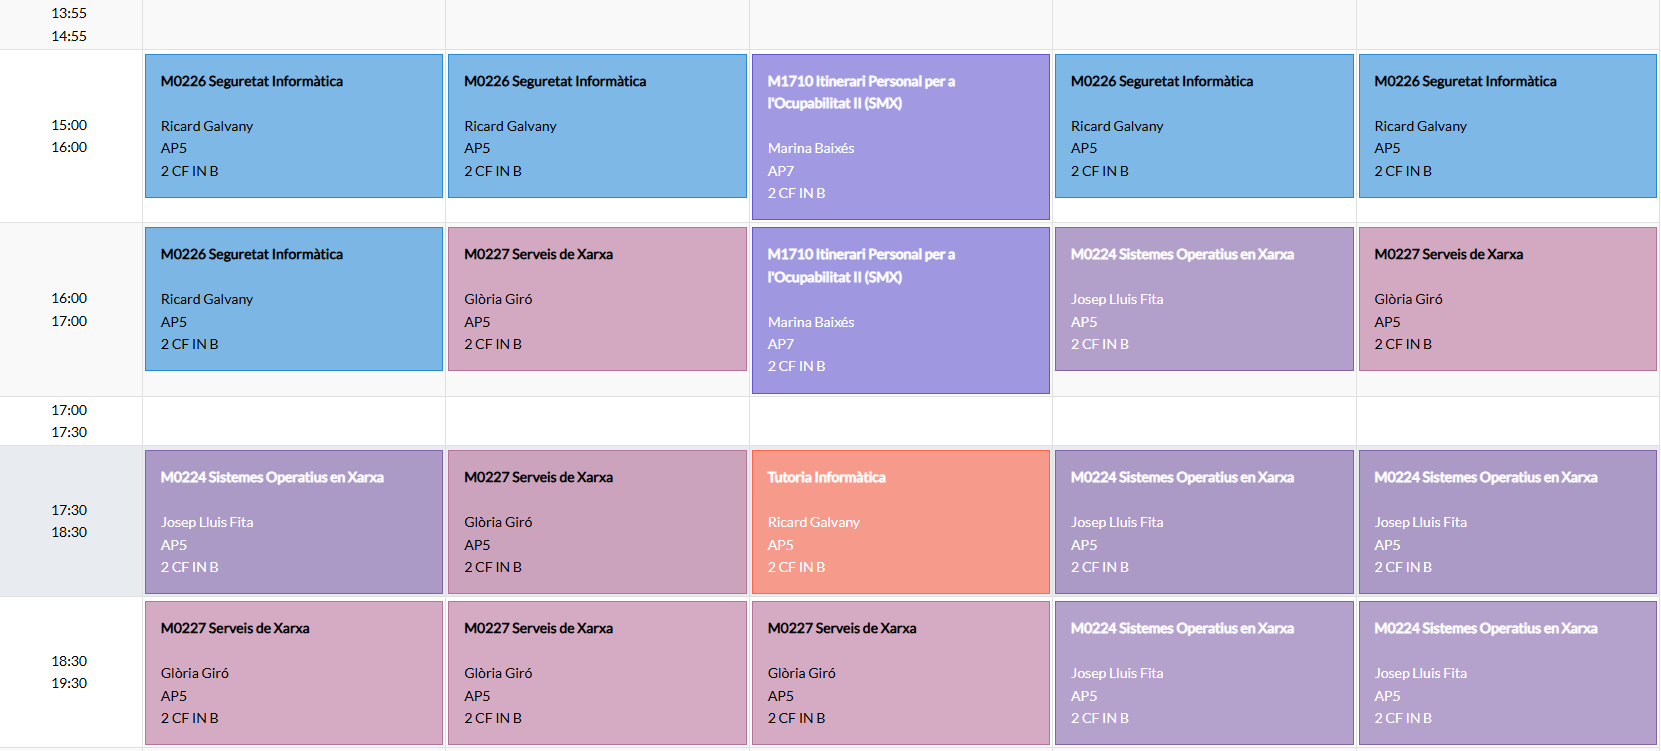Open the 16:00 M0226 Seguretat Informàtica class
The width and height of the screenshot is (1661, 751).
point(293,299)
